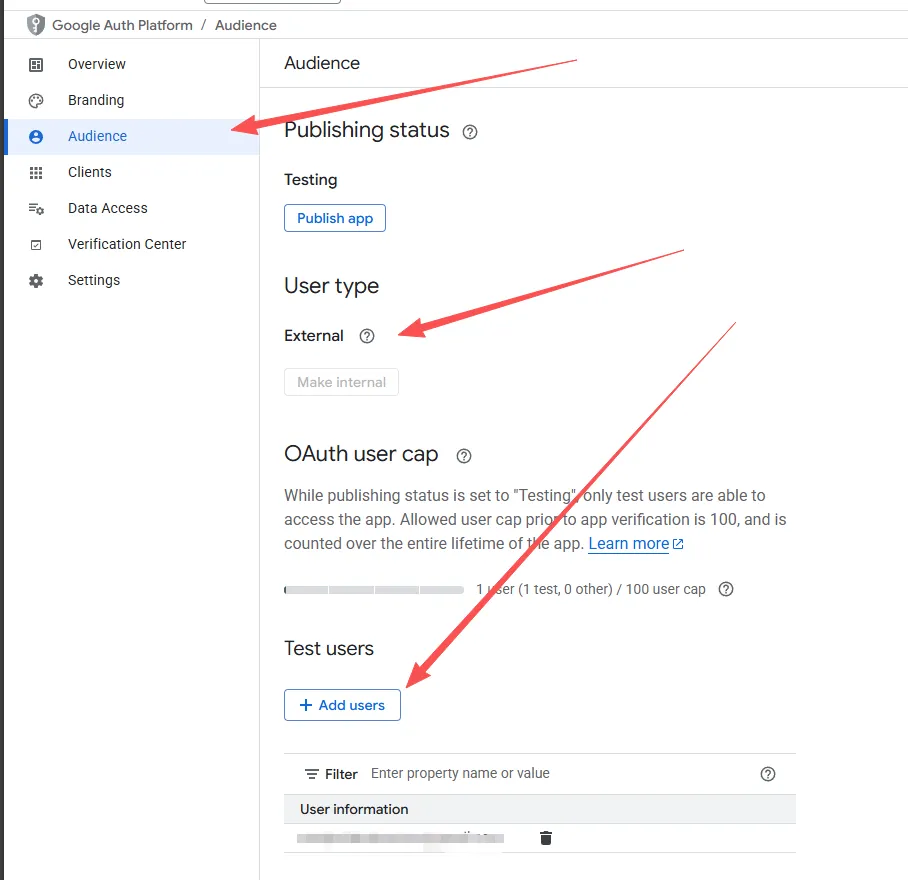This screenshot has height=880, width=908.
Task: Click the User information column header
Action: pos(354,809)
